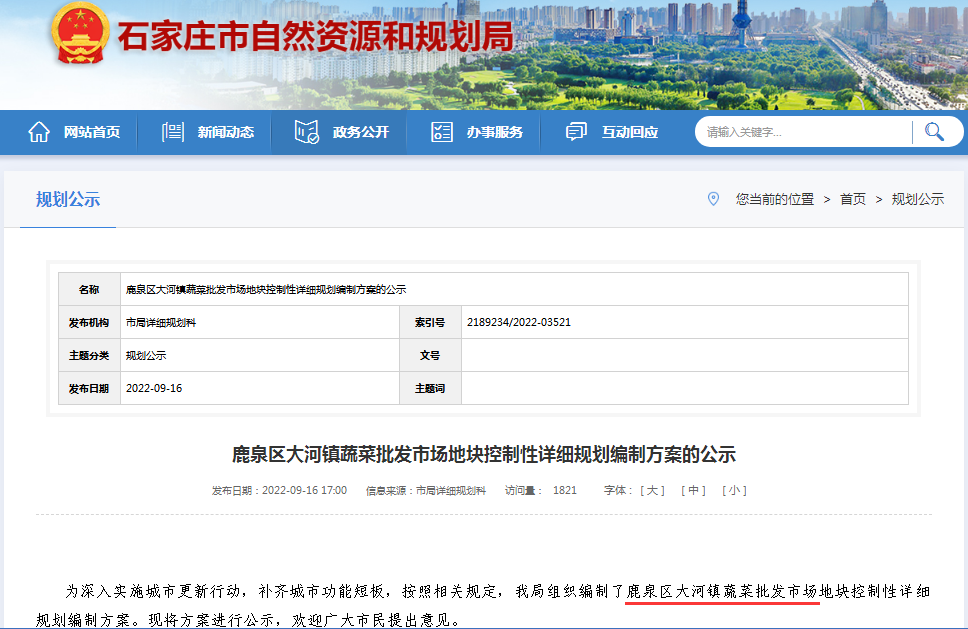Open the 新闻动态 menu item
Viewport: 968px width, 629px height.
pyautogui.click(x=225, y=132)
